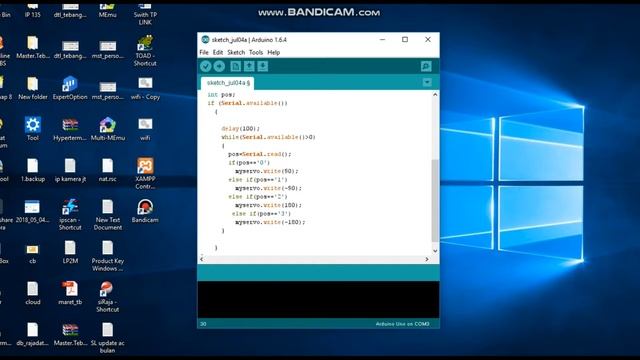The height and width of the screenshot is (360, 640).
Task: Select the TOAD - Shortcut desktop icon
Action: coord(145,51)
